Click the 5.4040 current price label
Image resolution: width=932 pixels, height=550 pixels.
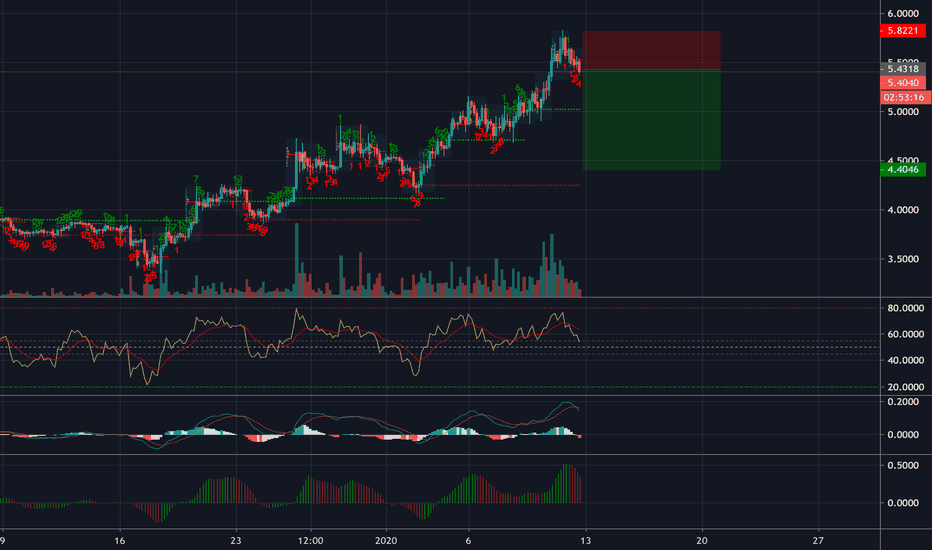click(902, 83)
